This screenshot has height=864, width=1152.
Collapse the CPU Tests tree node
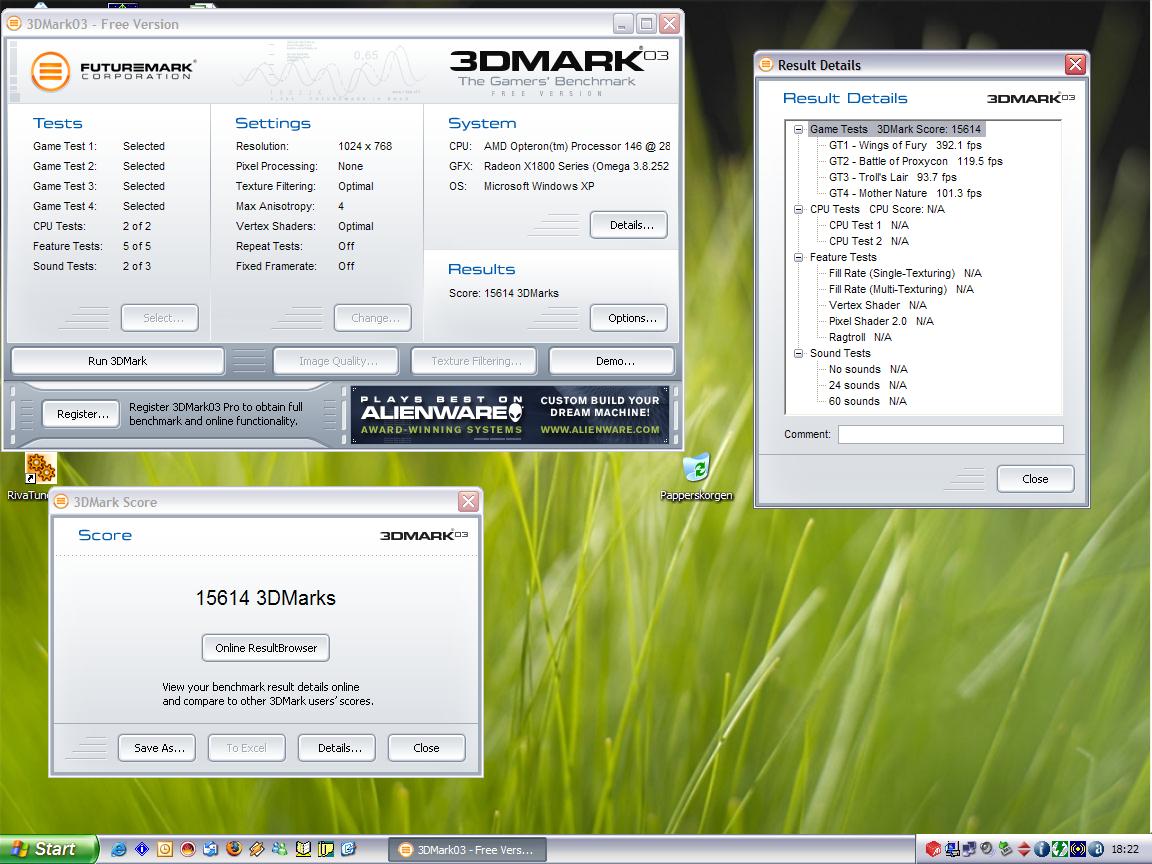point(798,209)
